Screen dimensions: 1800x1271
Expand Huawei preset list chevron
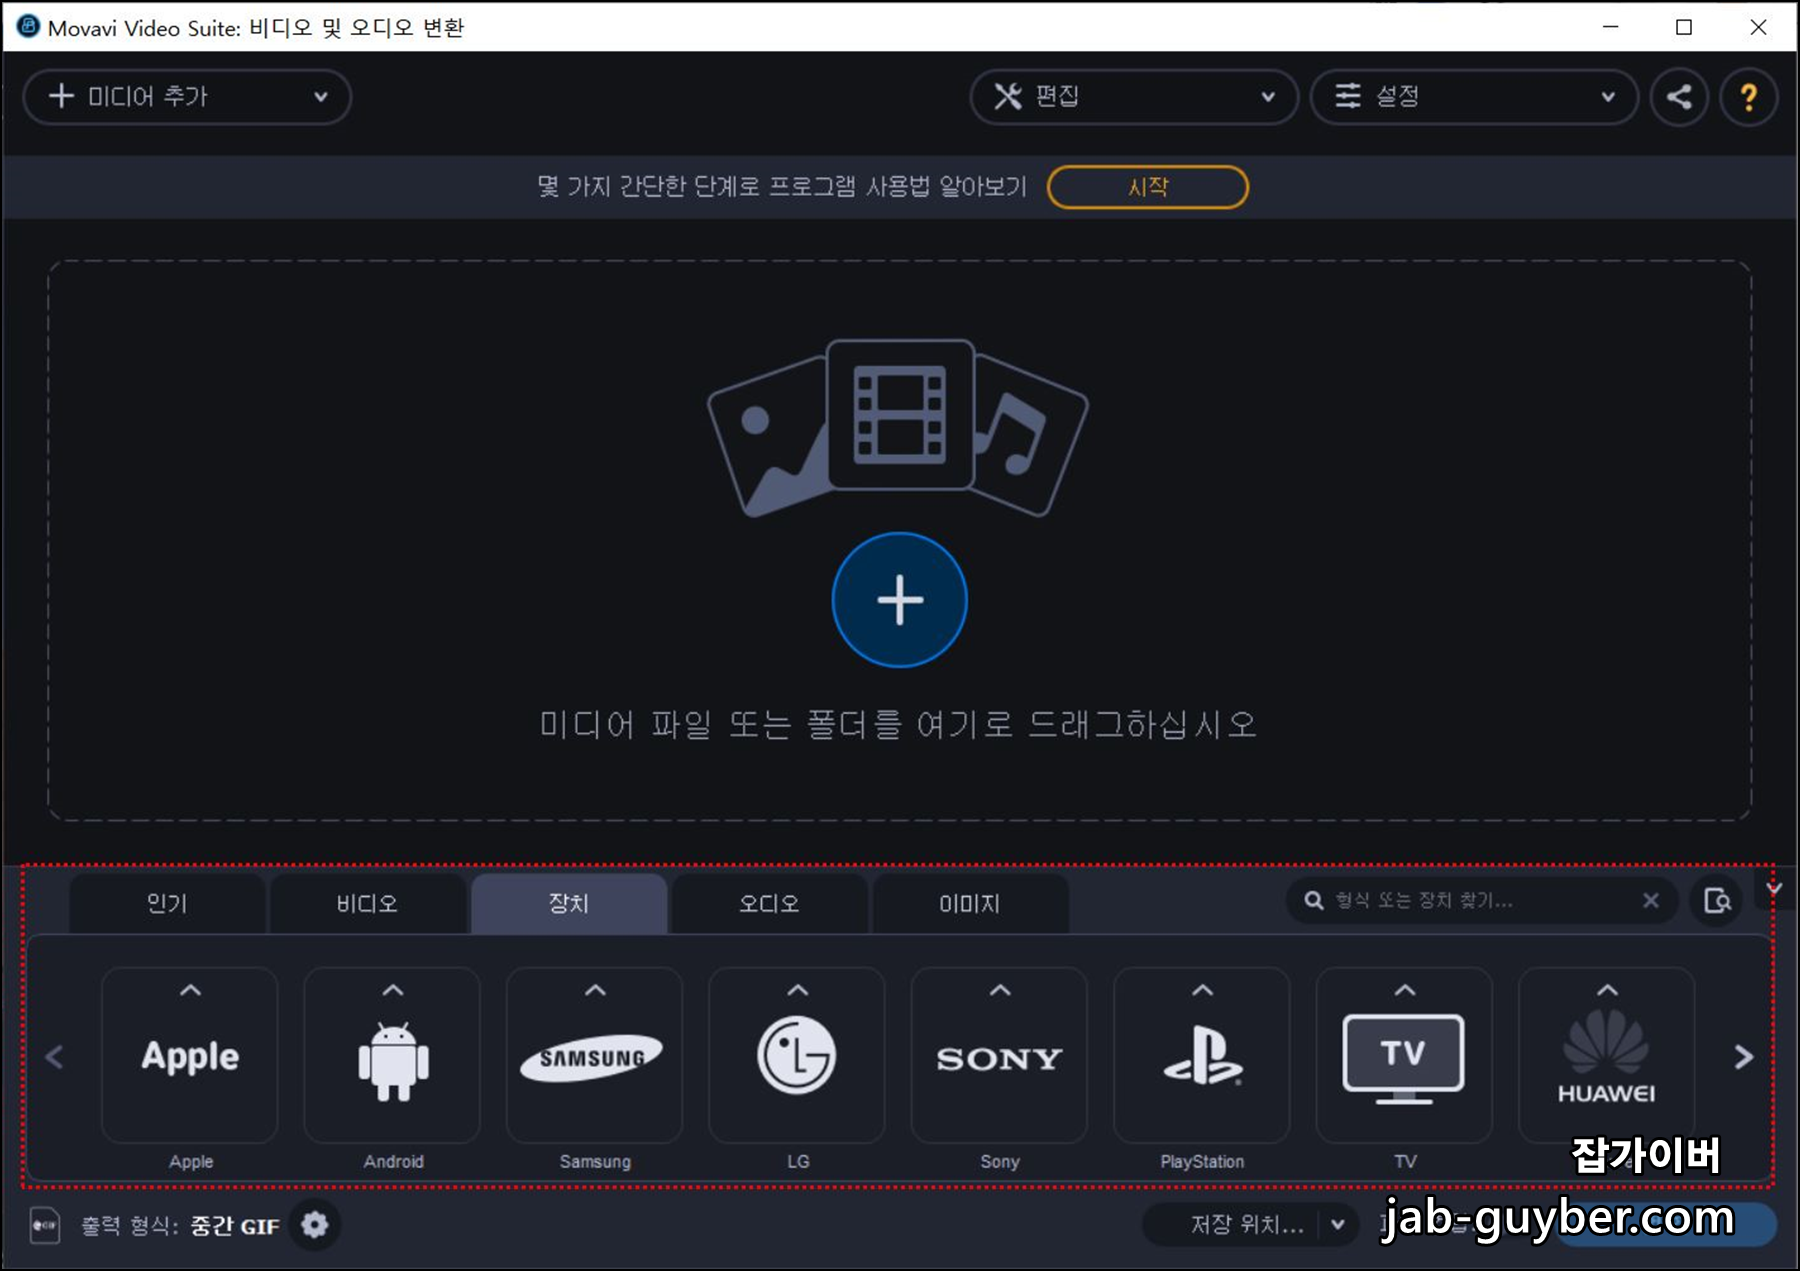point(1606,990)
